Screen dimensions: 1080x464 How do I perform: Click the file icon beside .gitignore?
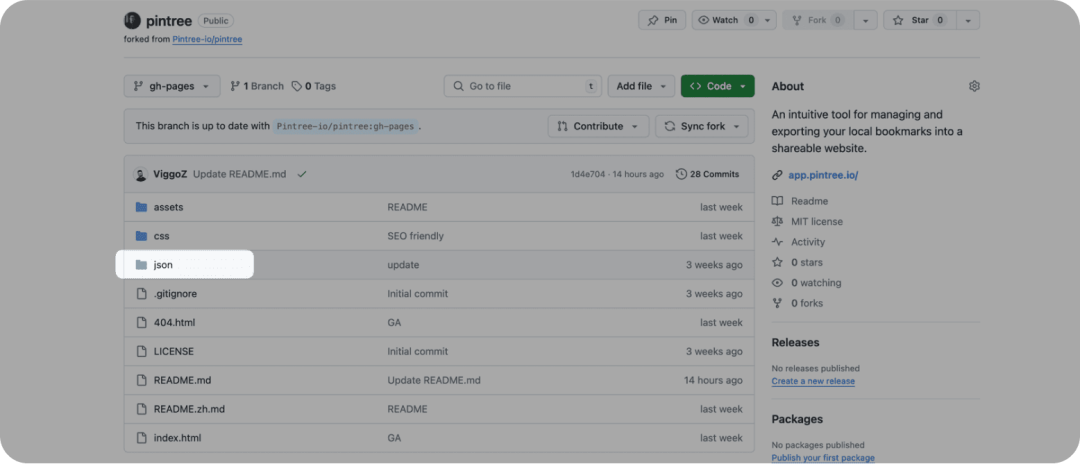coord(141,294)
